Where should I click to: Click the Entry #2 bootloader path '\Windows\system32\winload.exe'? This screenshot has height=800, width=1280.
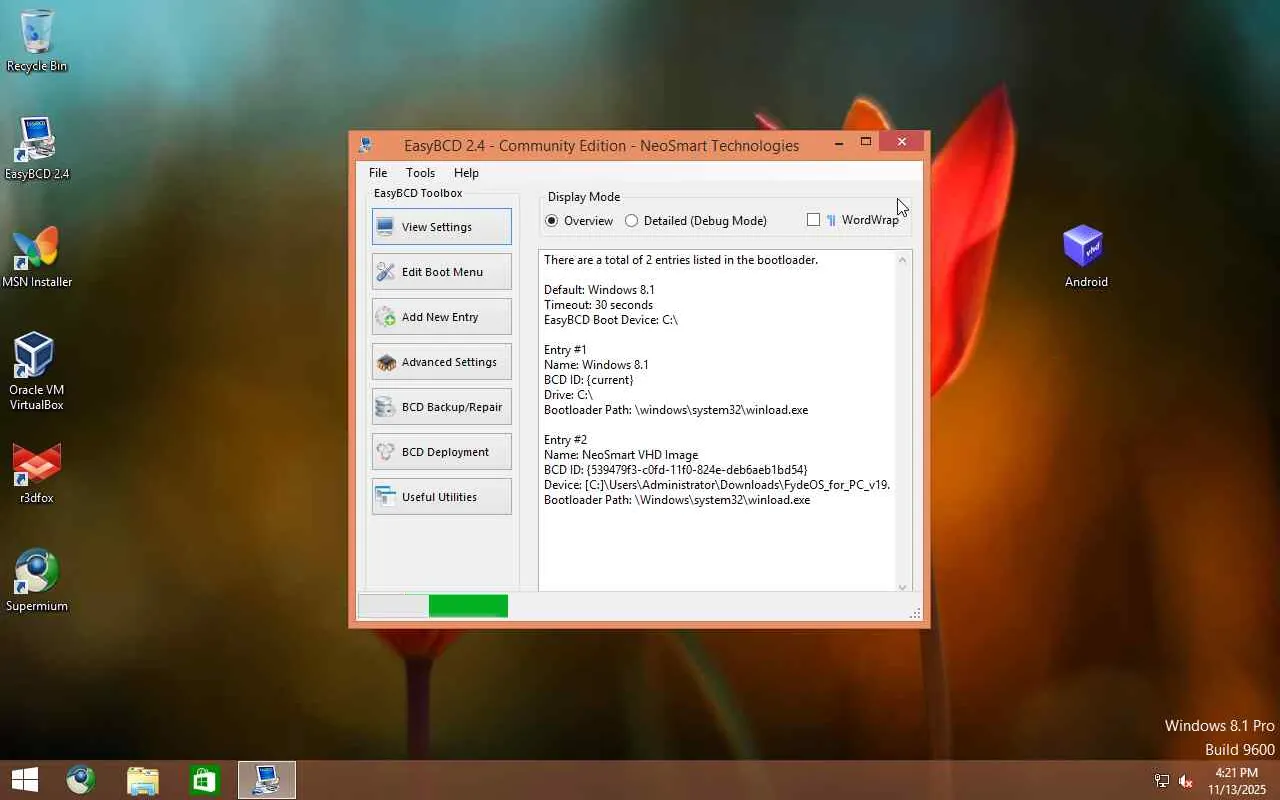(722, 500)
